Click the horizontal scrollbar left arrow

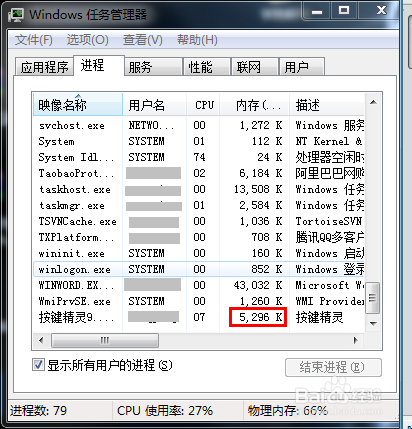[x=41, y=340]
